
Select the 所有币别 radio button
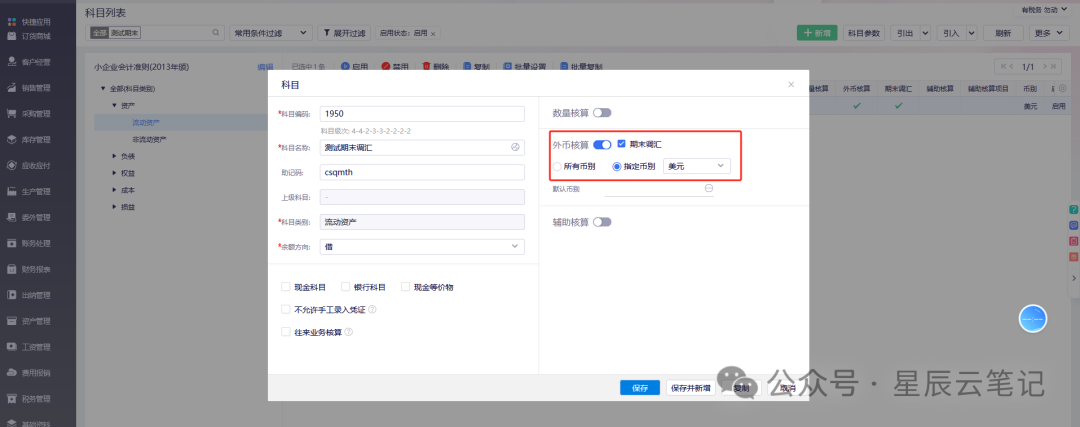pos(557,166)
